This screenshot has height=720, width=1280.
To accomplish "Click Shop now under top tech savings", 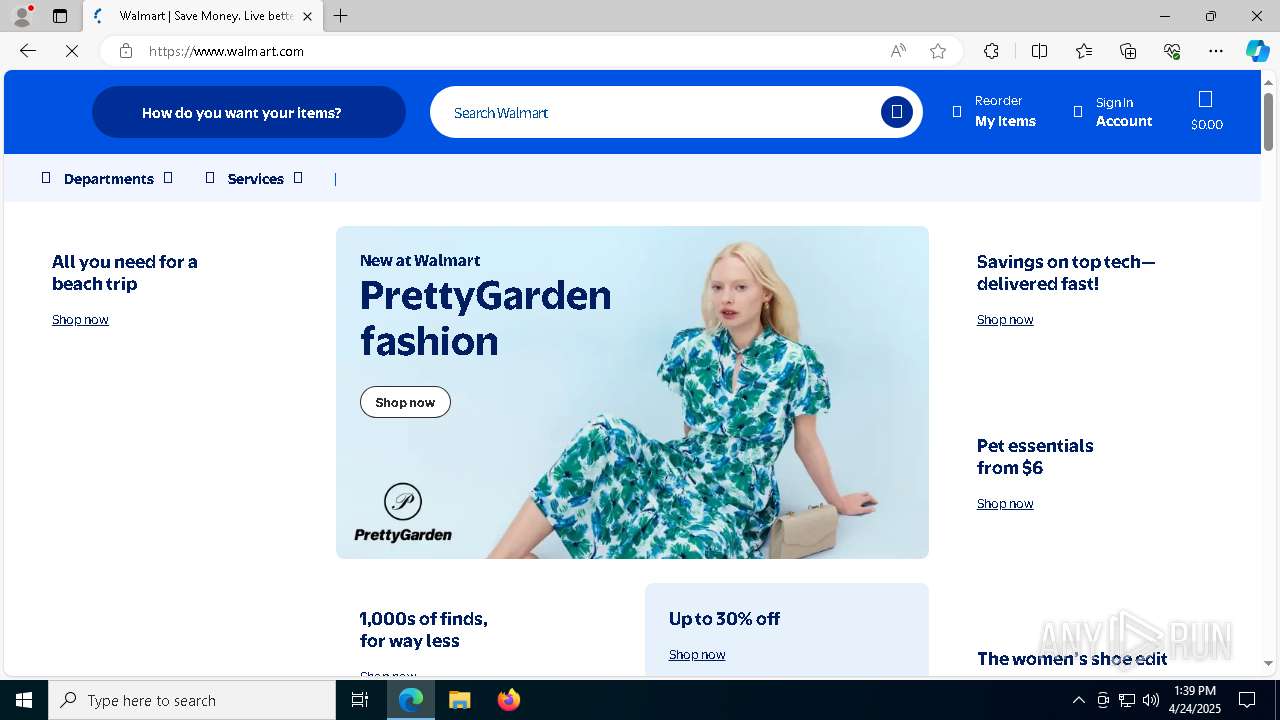I will click(1005, 319).
